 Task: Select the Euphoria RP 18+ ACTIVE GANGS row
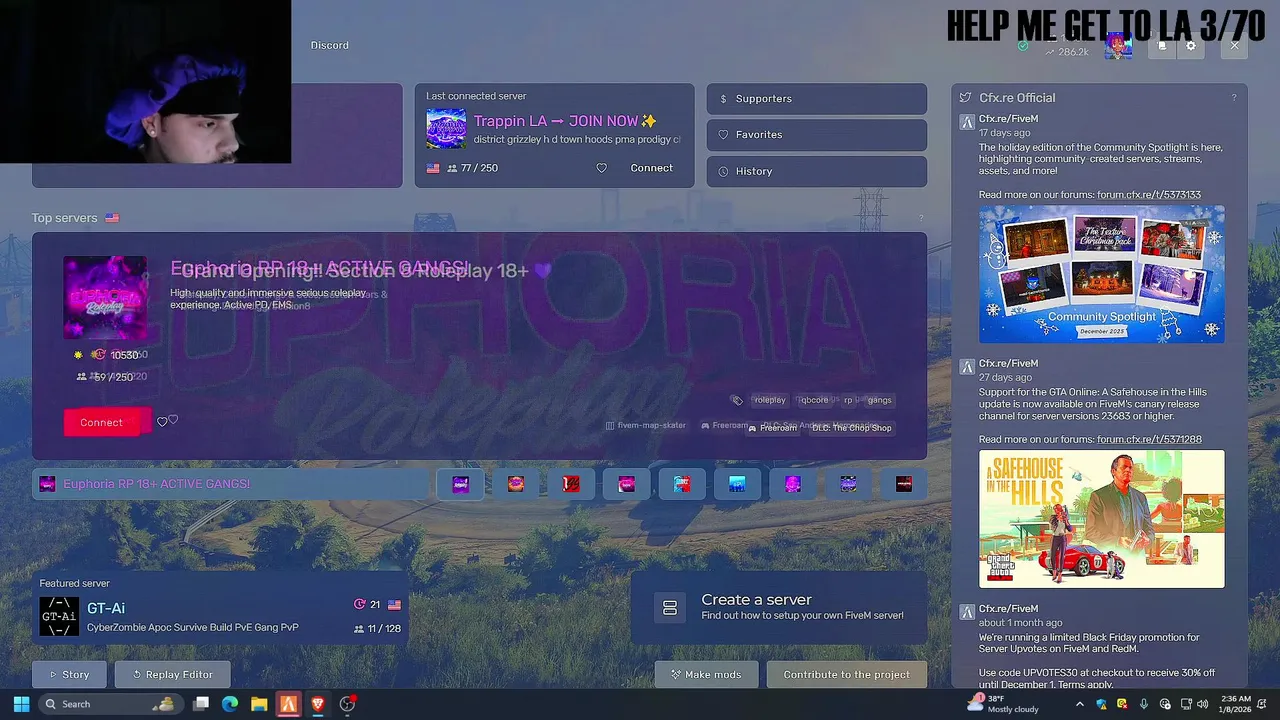coord(230,484)
